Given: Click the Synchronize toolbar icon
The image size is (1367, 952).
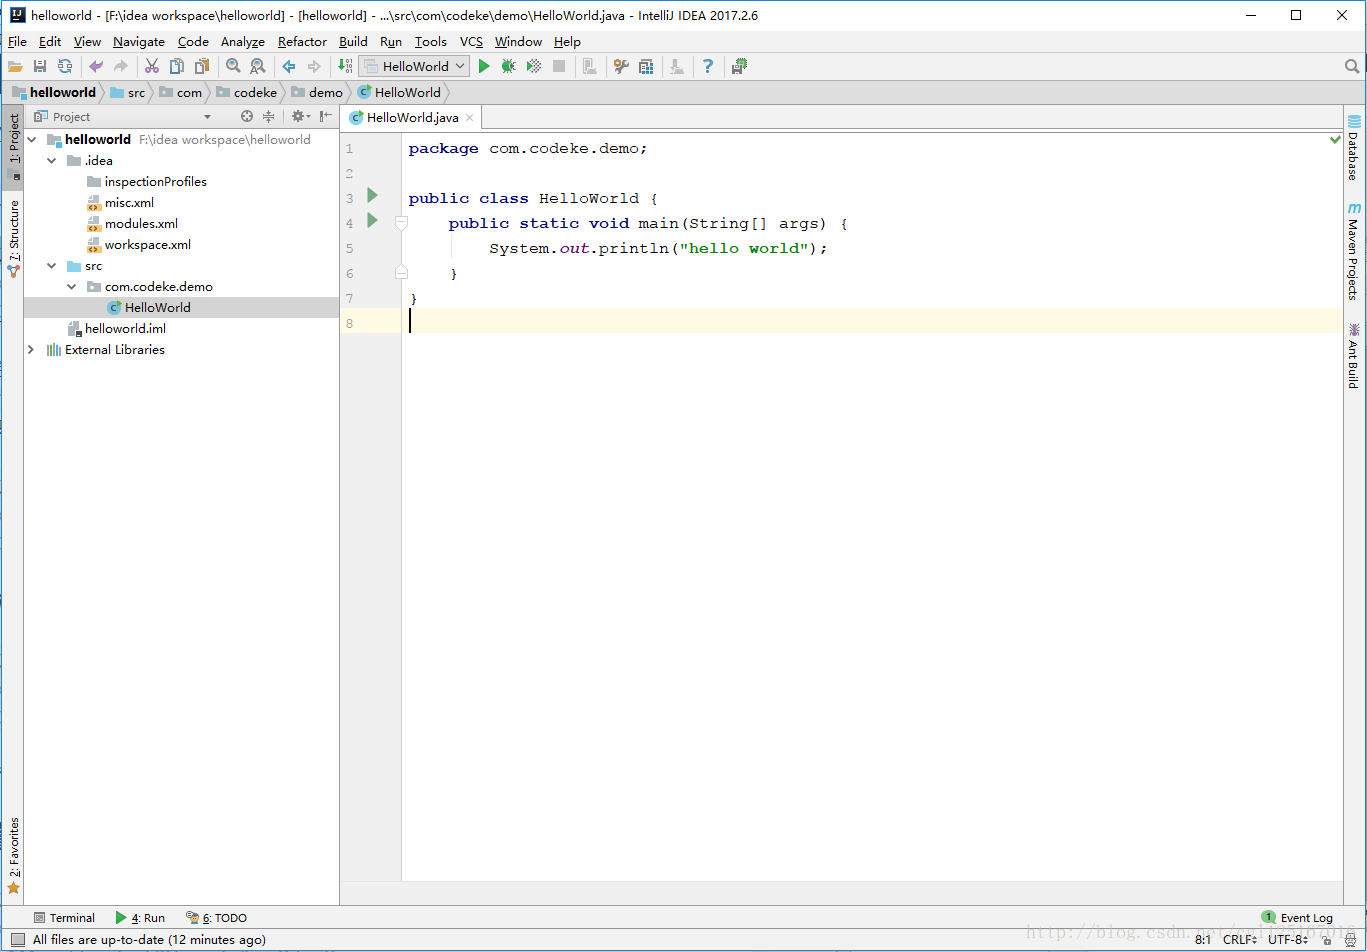Looking at the screenshot, I should pyautogui.click(x=65, y=66).
